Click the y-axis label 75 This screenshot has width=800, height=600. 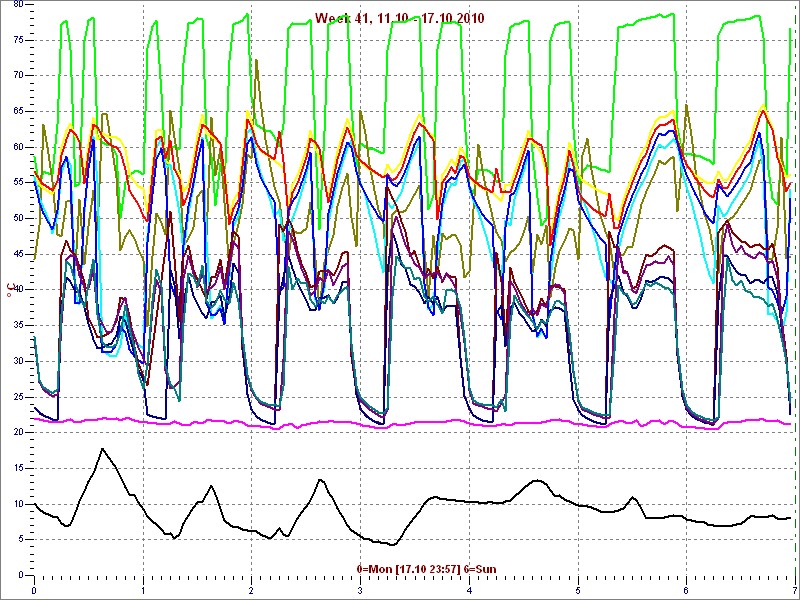[x=18, y=40]
